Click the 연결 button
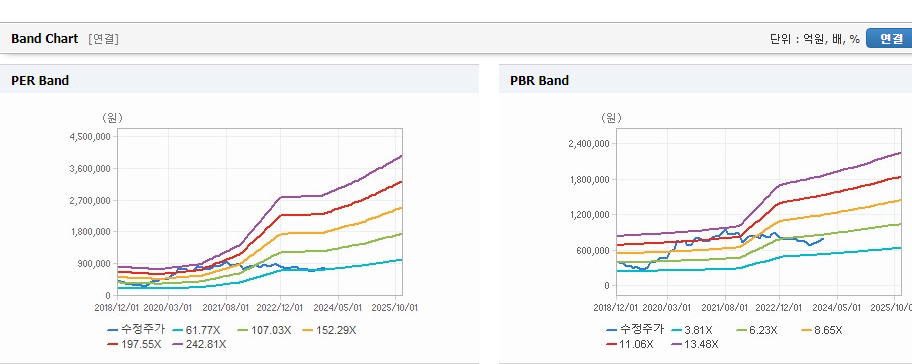The width and height of the screenshot is (912, 364). 889,38
